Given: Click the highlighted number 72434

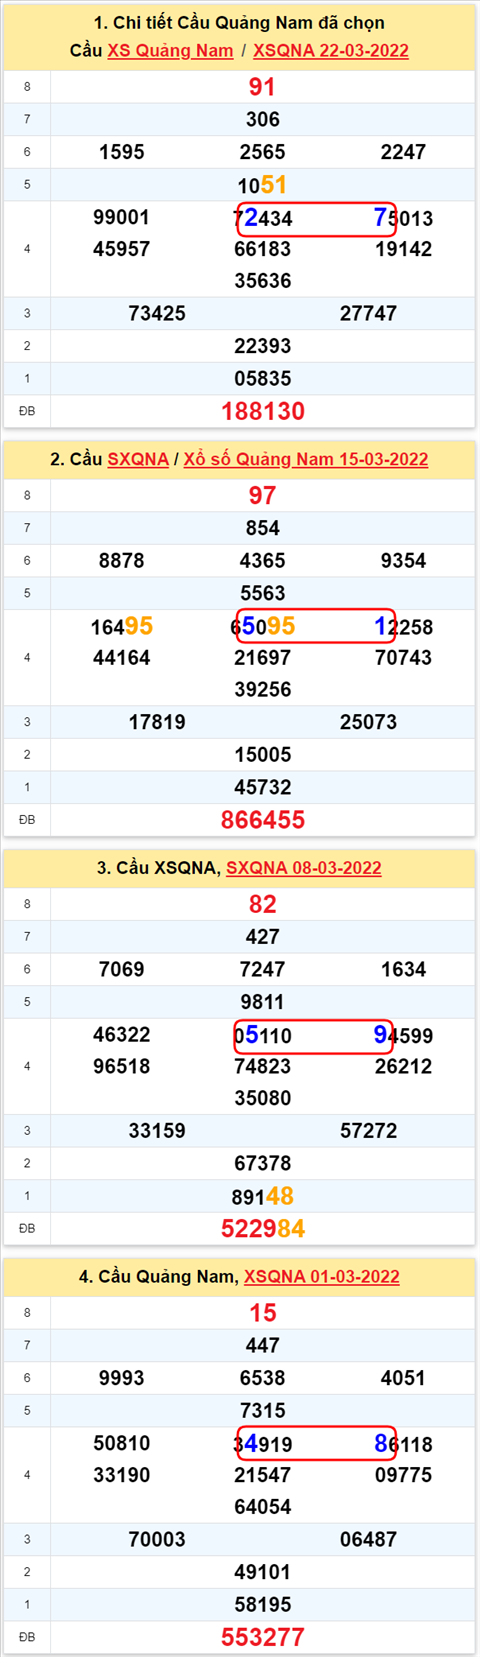Looking at the screenshot, I should tap(263, 218).
